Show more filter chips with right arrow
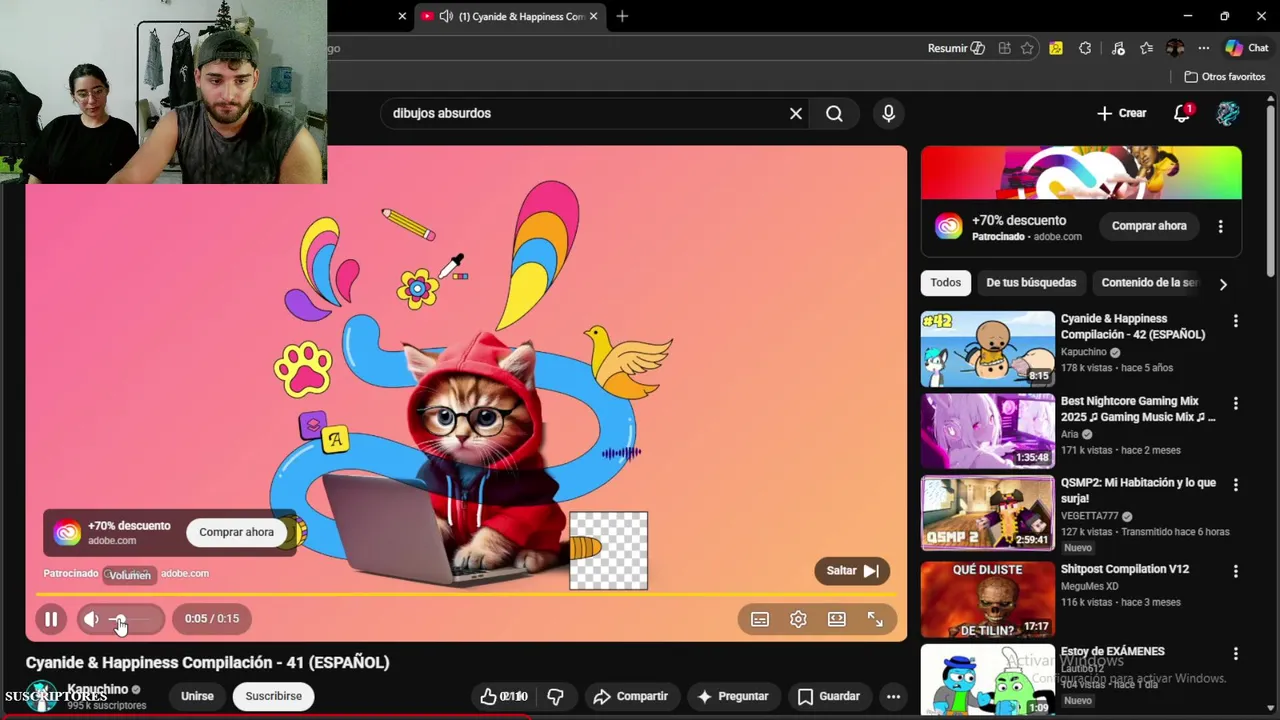Image resolution: width=1280 pixels, height=720 pixels. point(1223,284)
